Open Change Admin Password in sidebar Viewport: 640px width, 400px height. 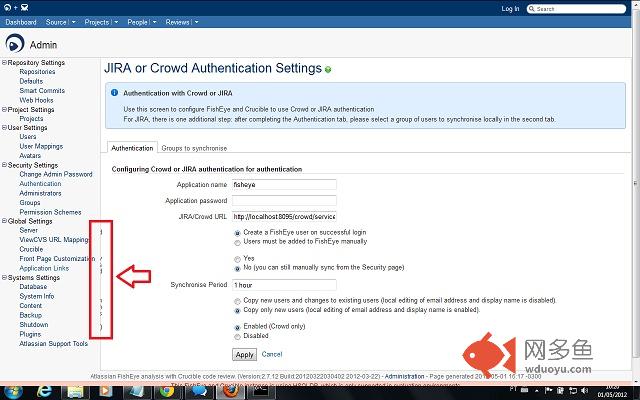pyautogui.click(x=56, y=174)
